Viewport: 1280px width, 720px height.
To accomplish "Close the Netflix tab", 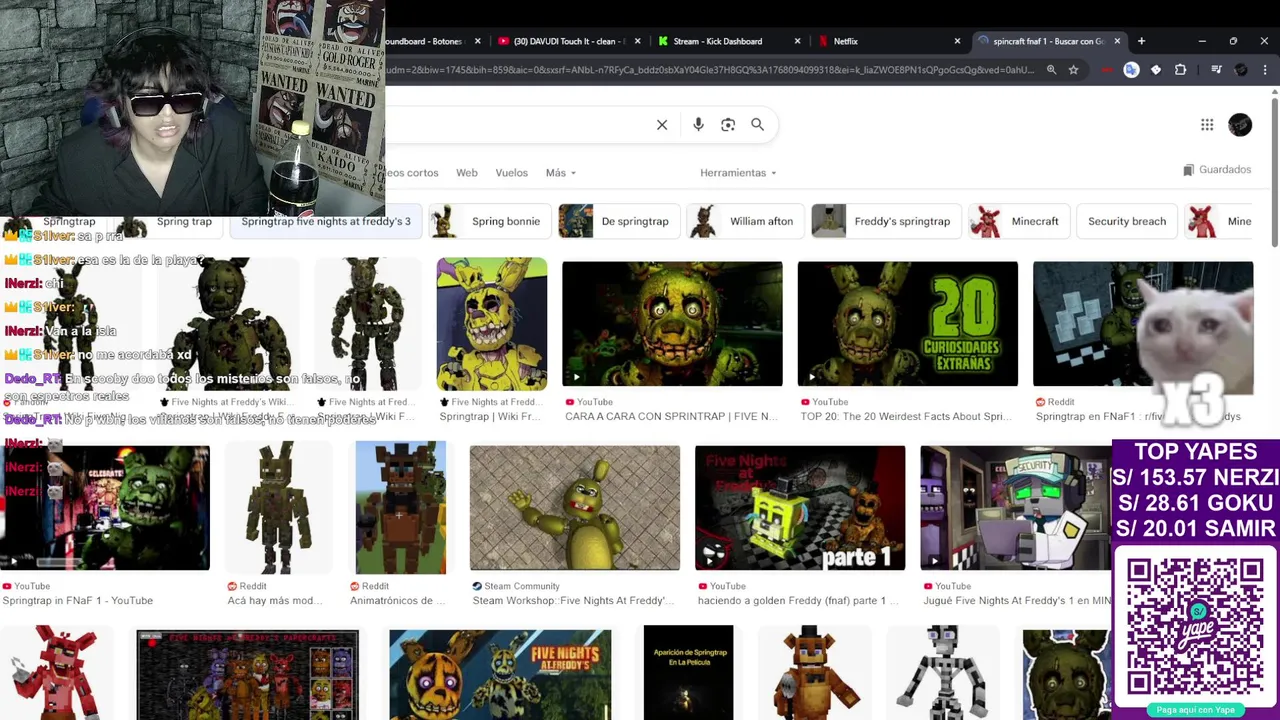I will (x=957, y=41).
